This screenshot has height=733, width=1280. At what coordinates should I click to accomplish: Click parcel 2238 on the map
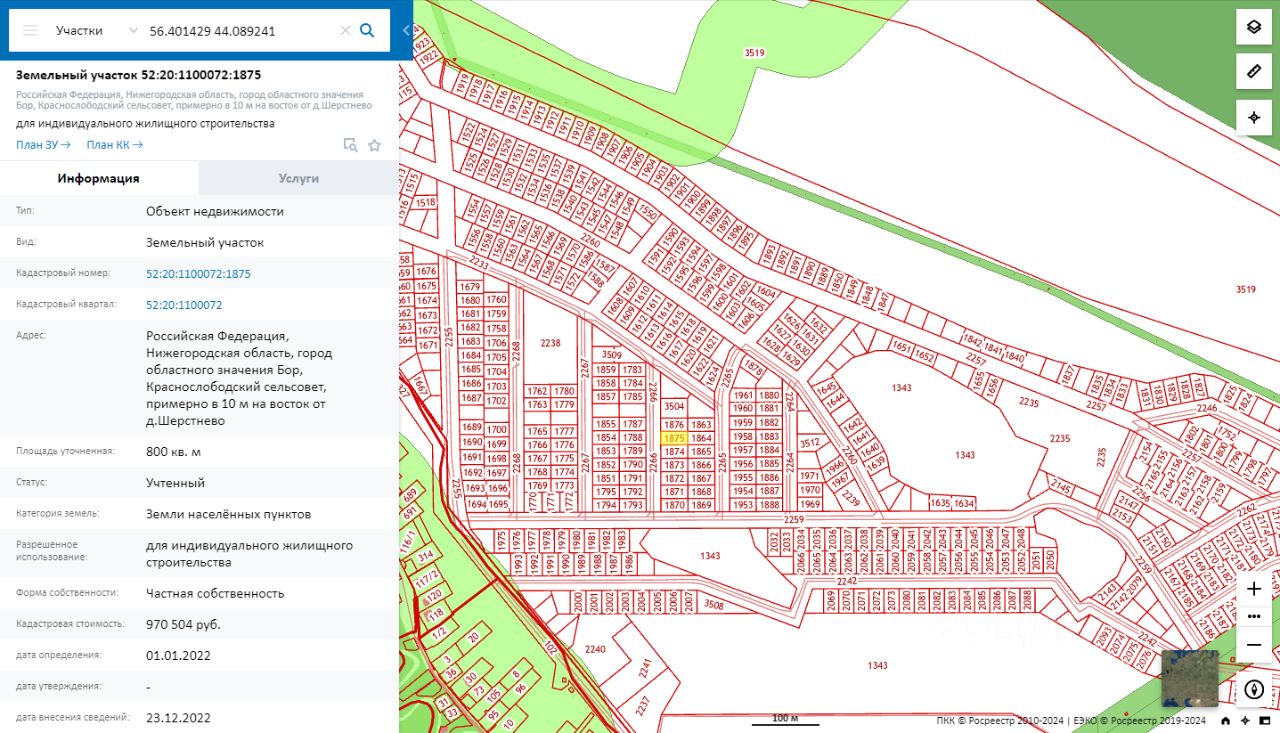550,343
